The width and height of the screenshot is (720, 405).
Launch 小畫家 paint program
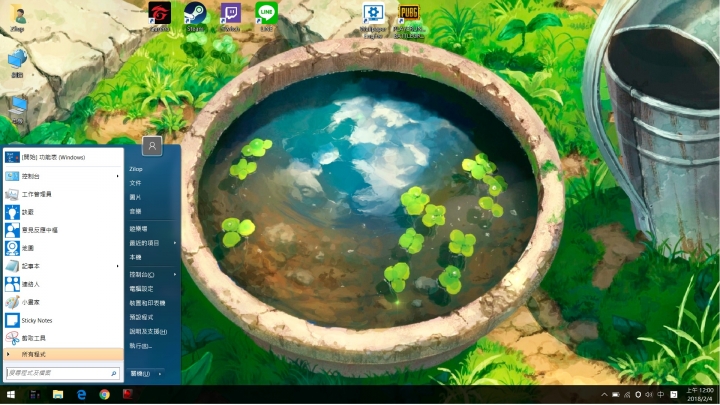point(63,302)
